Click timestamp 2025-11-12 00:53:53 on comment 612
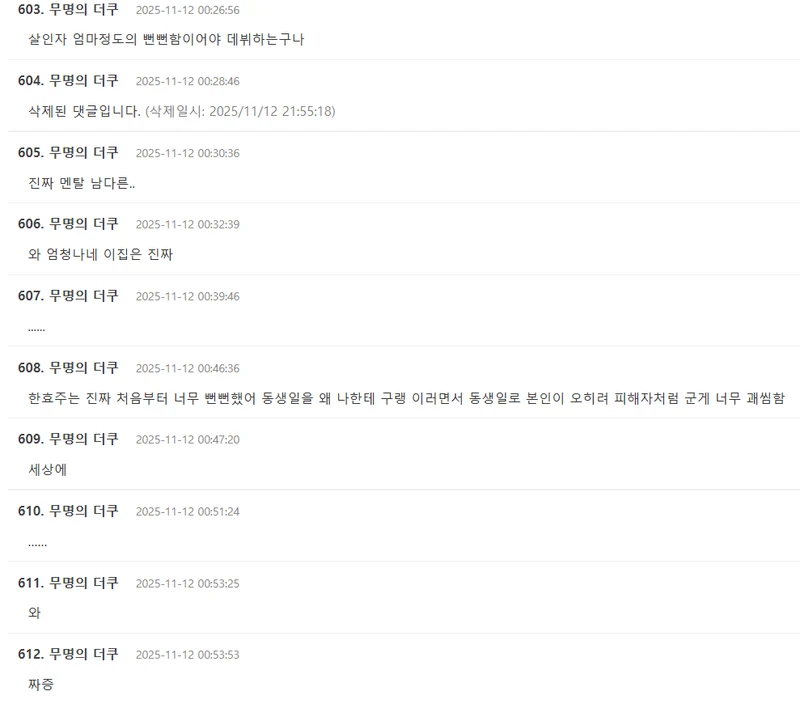The height and width of the screenshot is (701, 800). coord(187,655)
